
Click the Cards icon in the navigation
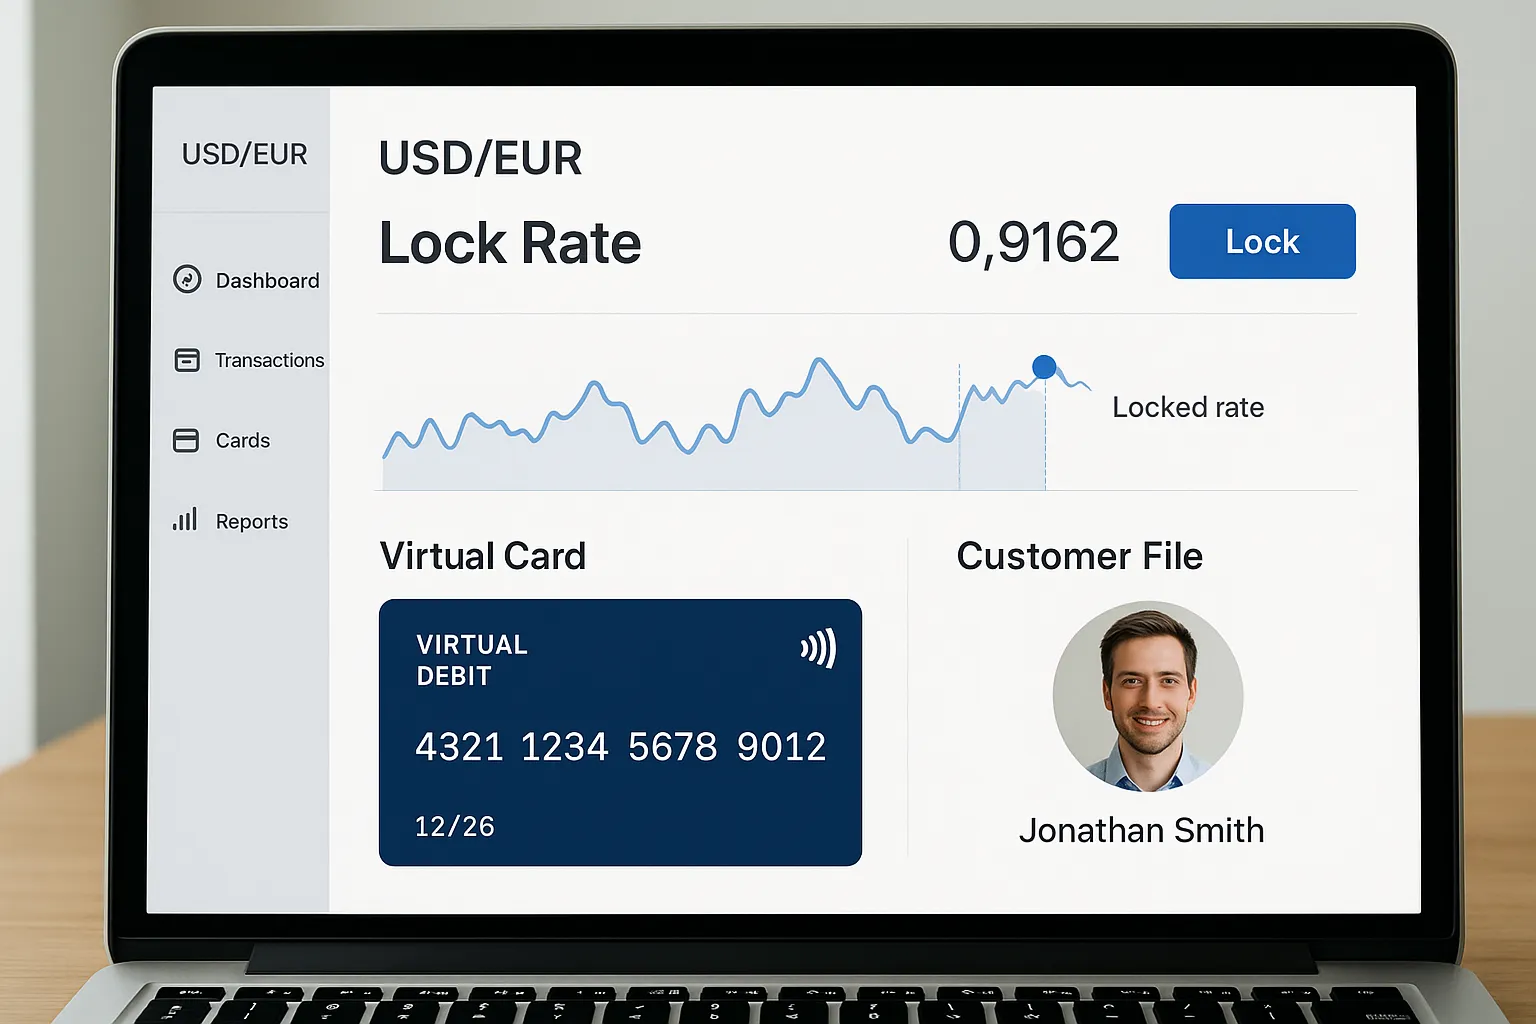188,440
